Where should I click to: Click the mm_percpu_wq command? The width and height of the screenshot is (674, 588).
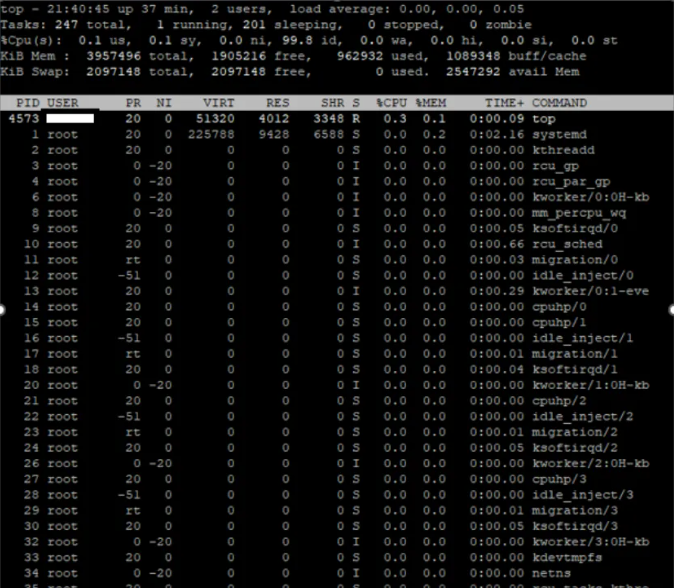coord(579,213)
